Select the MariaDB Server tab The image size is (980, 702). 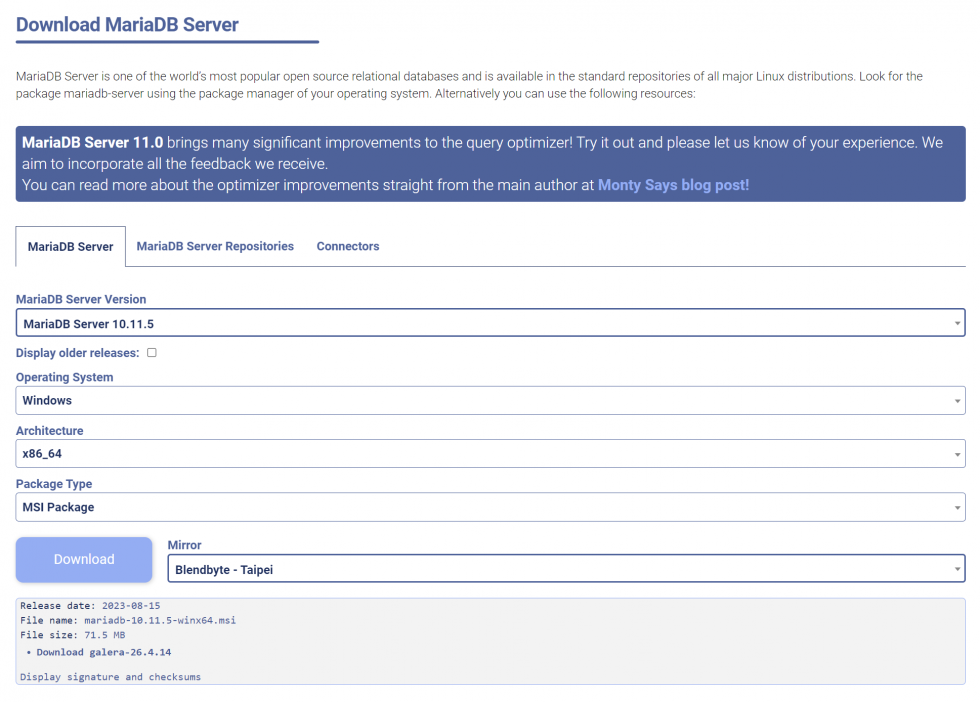[x=70, y=246]
